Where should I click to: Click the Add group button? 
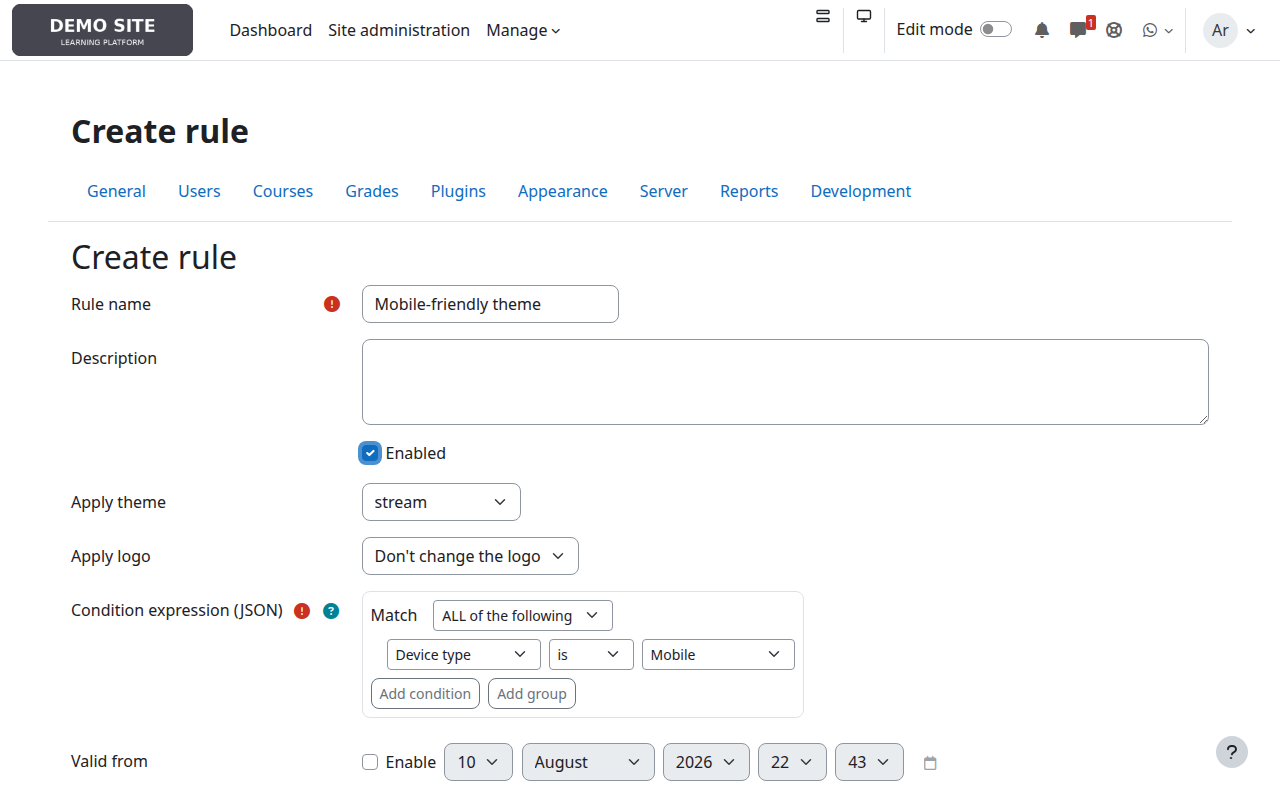(x=532, y=694)
